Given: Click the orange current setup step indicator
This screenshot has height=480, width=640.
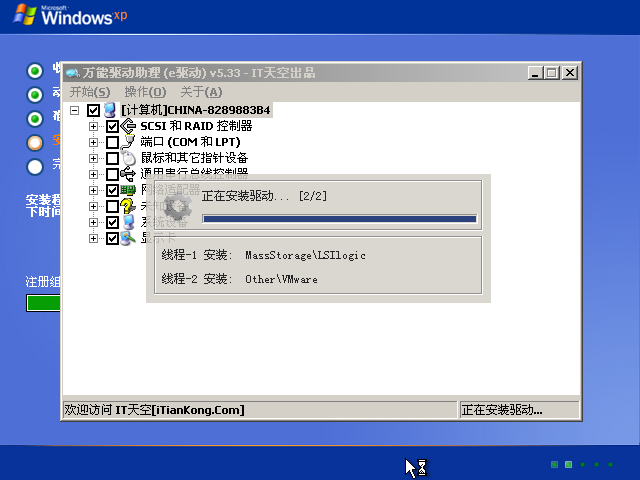Looking at the screenshot, I should pyautogui.click(x=35, y=143).
